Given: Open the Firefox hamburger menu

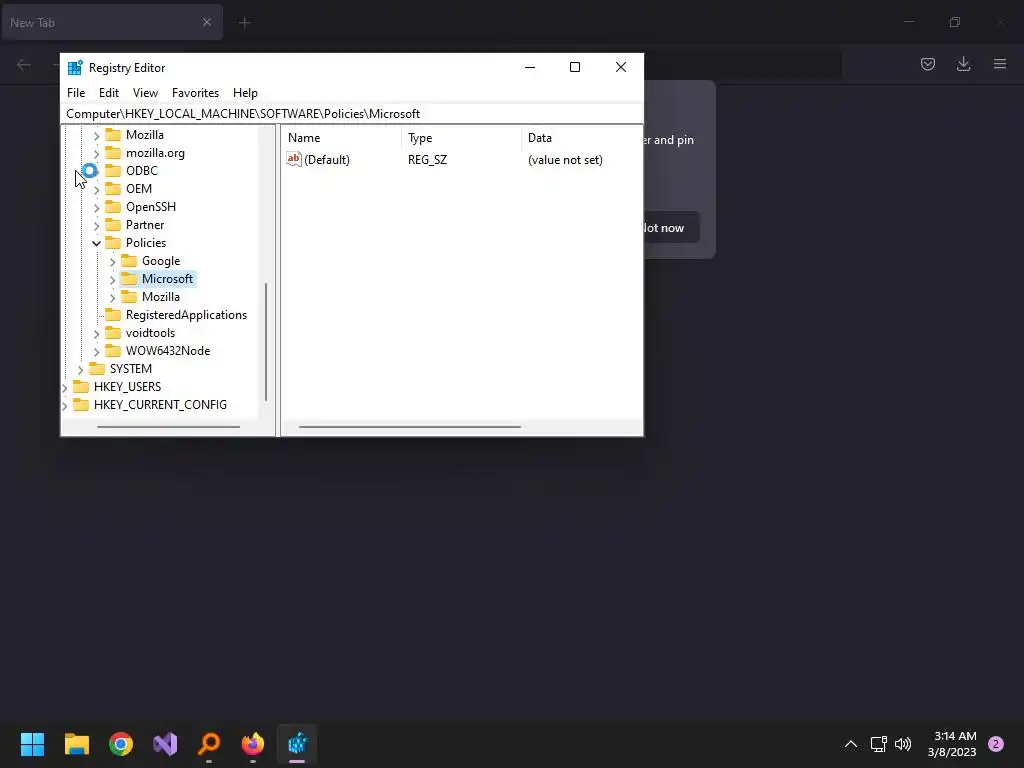Looking at the screenshot, I should (1000, 64).
